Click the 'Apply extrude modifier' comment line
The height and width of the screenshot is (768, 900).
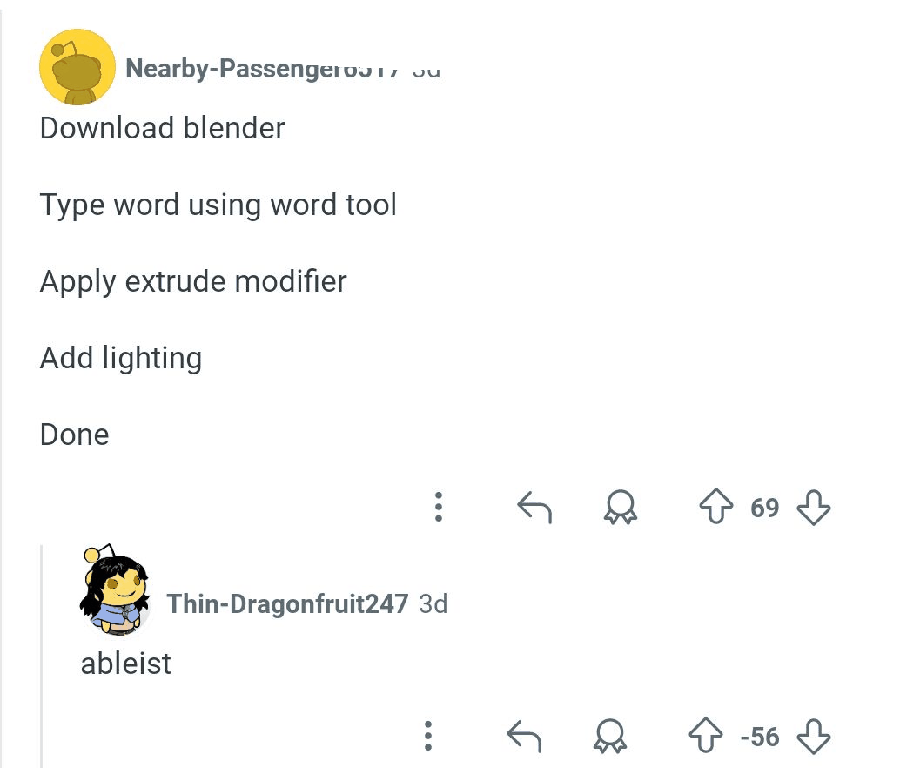click(x=193, y=282)
